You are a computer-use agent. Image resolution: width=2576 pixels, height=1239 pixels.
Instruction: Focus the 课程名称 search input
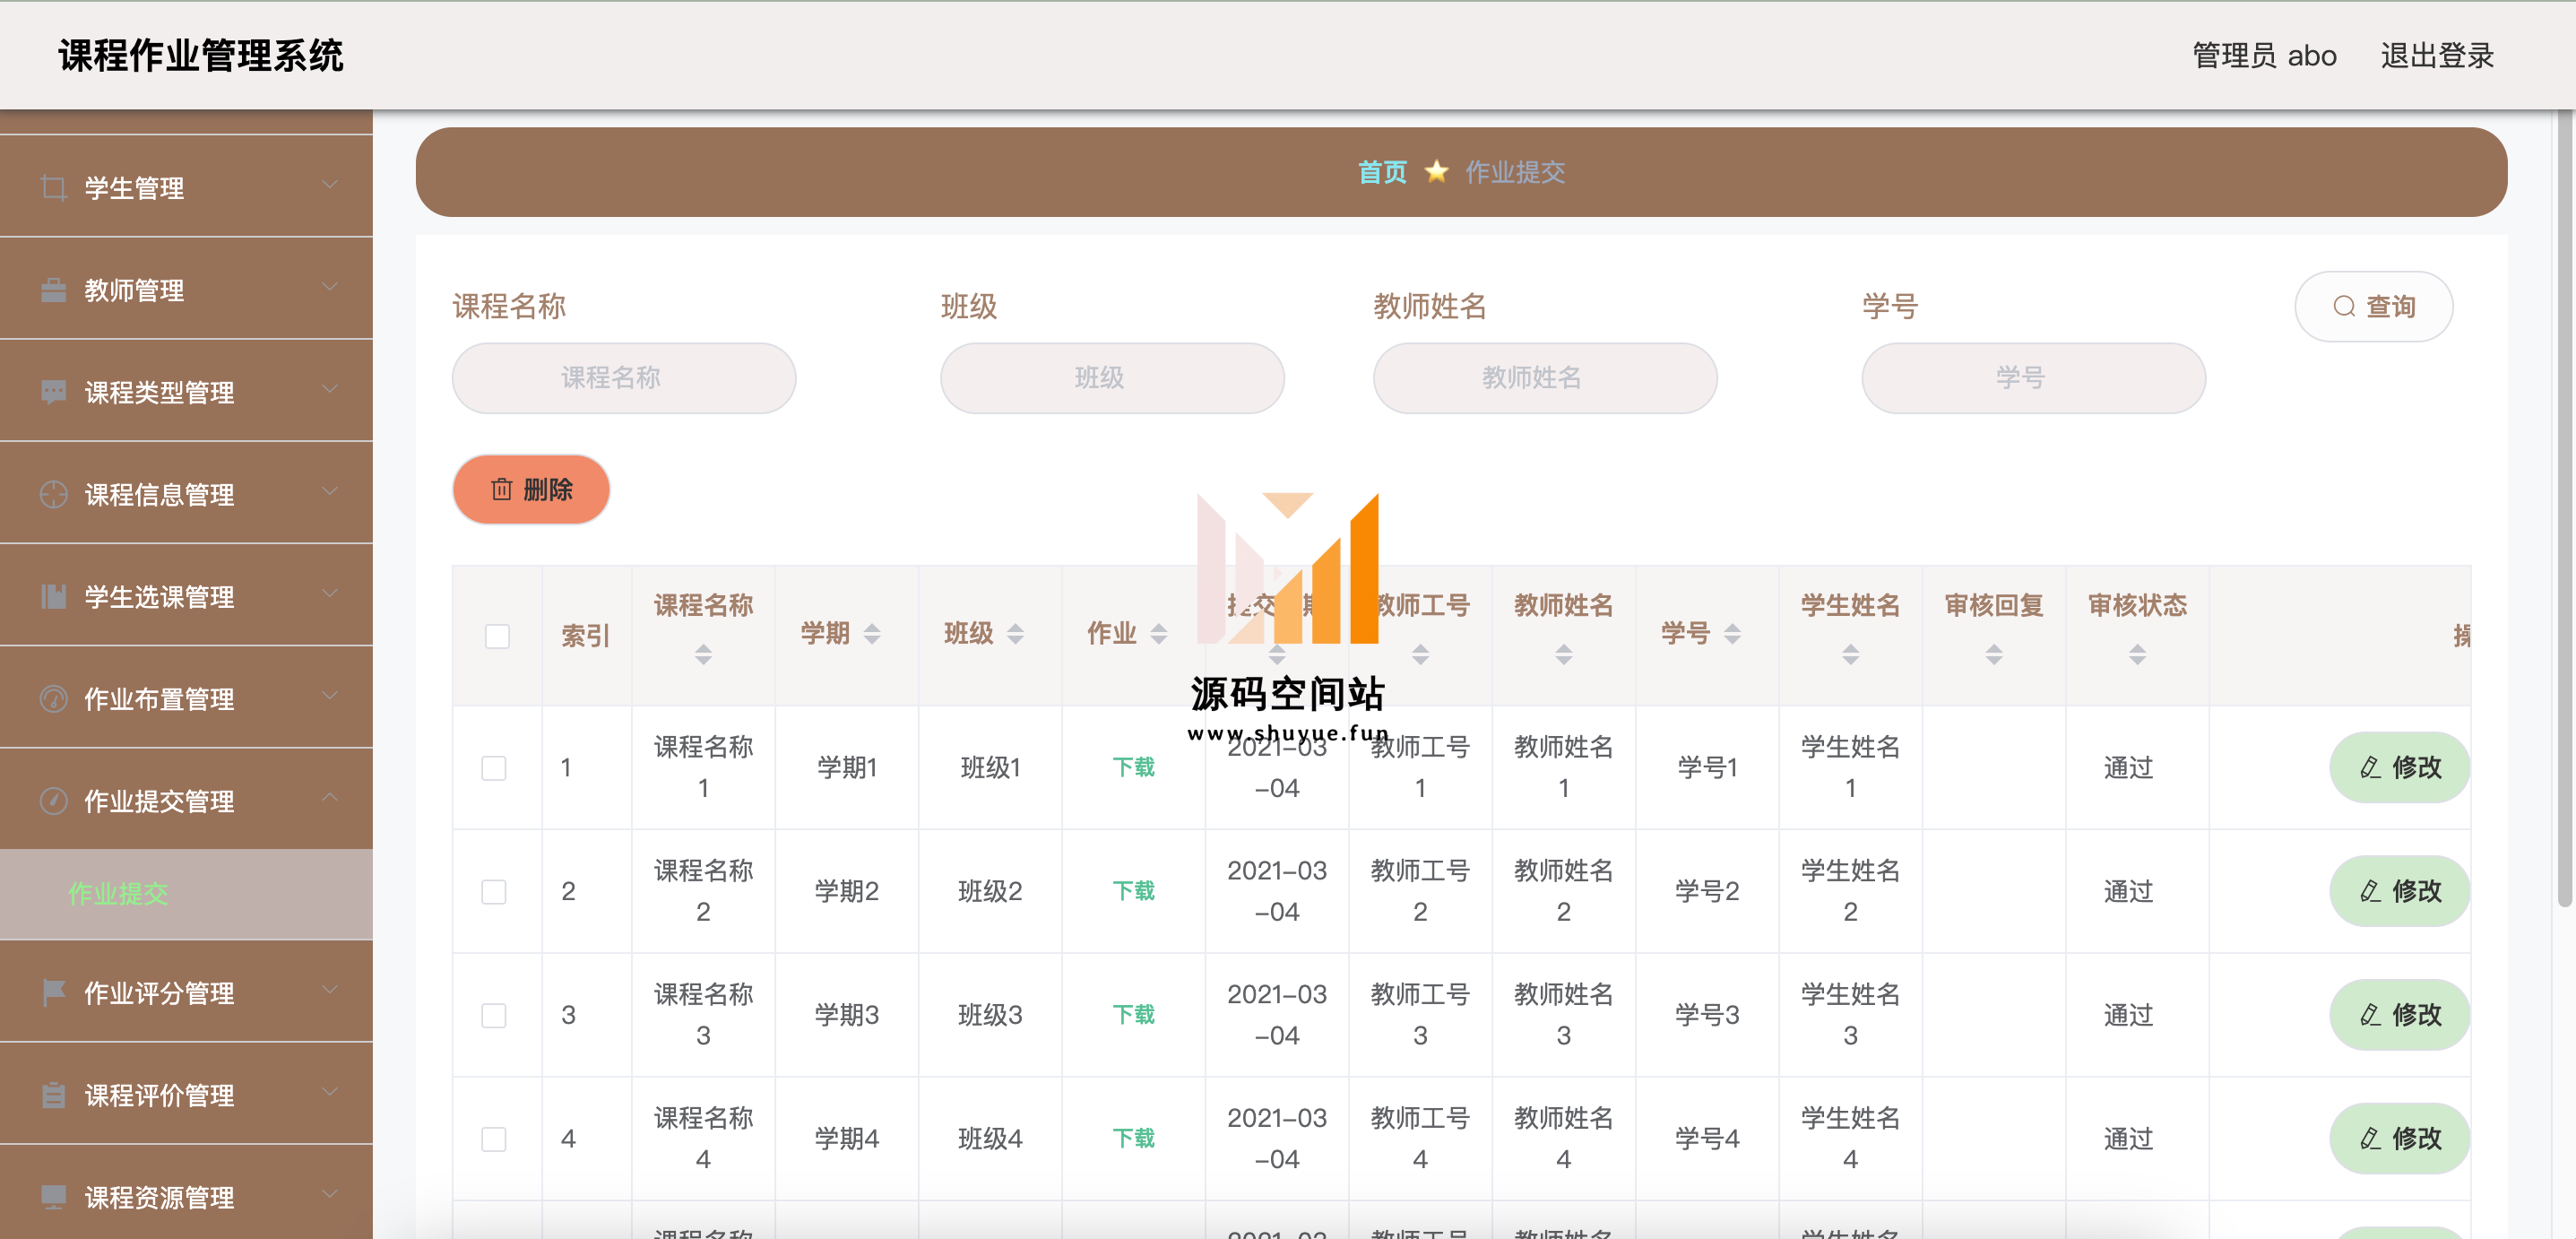pos(624,378)
